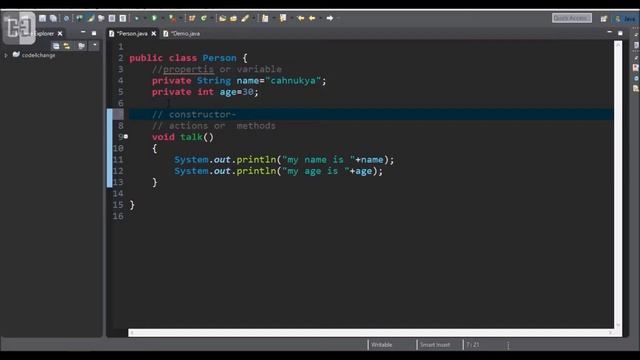This screenshot has height=360, width=640.
Task: Open Package Explorer view menu dropdown
Action: point(94,45)
